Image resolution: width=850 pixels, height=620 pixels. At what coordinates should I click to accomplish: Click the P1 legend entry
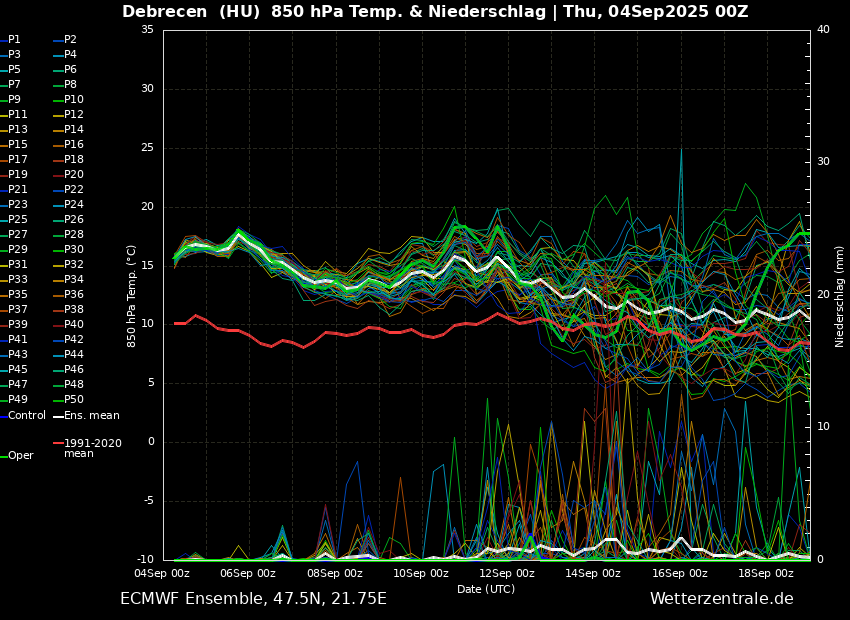tap(14, 40)
